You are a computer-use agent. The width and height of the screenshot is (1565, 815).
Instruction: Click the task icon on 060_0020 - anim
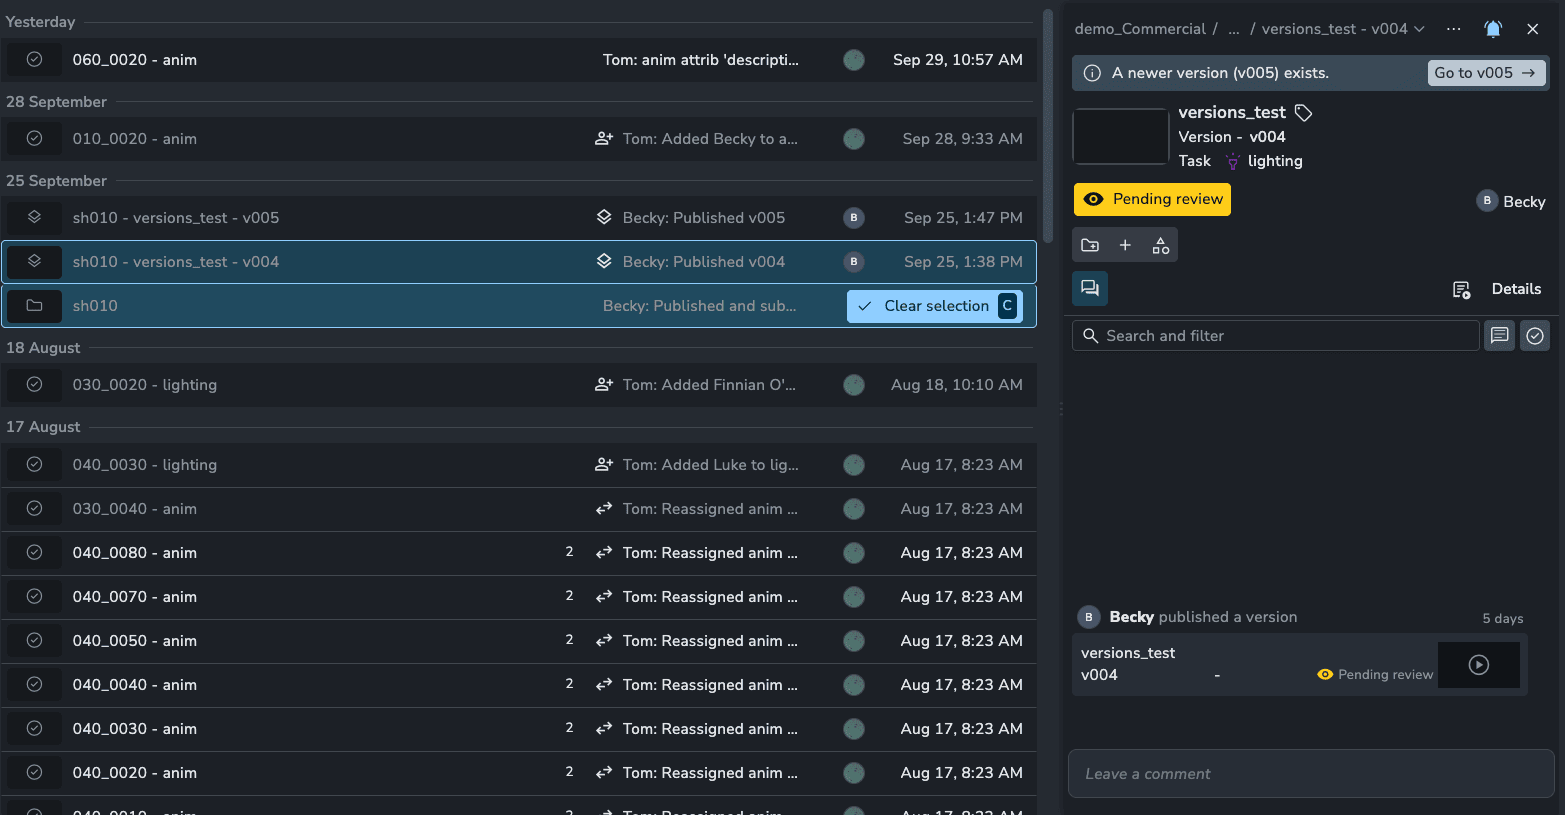(x=34, y=60)
